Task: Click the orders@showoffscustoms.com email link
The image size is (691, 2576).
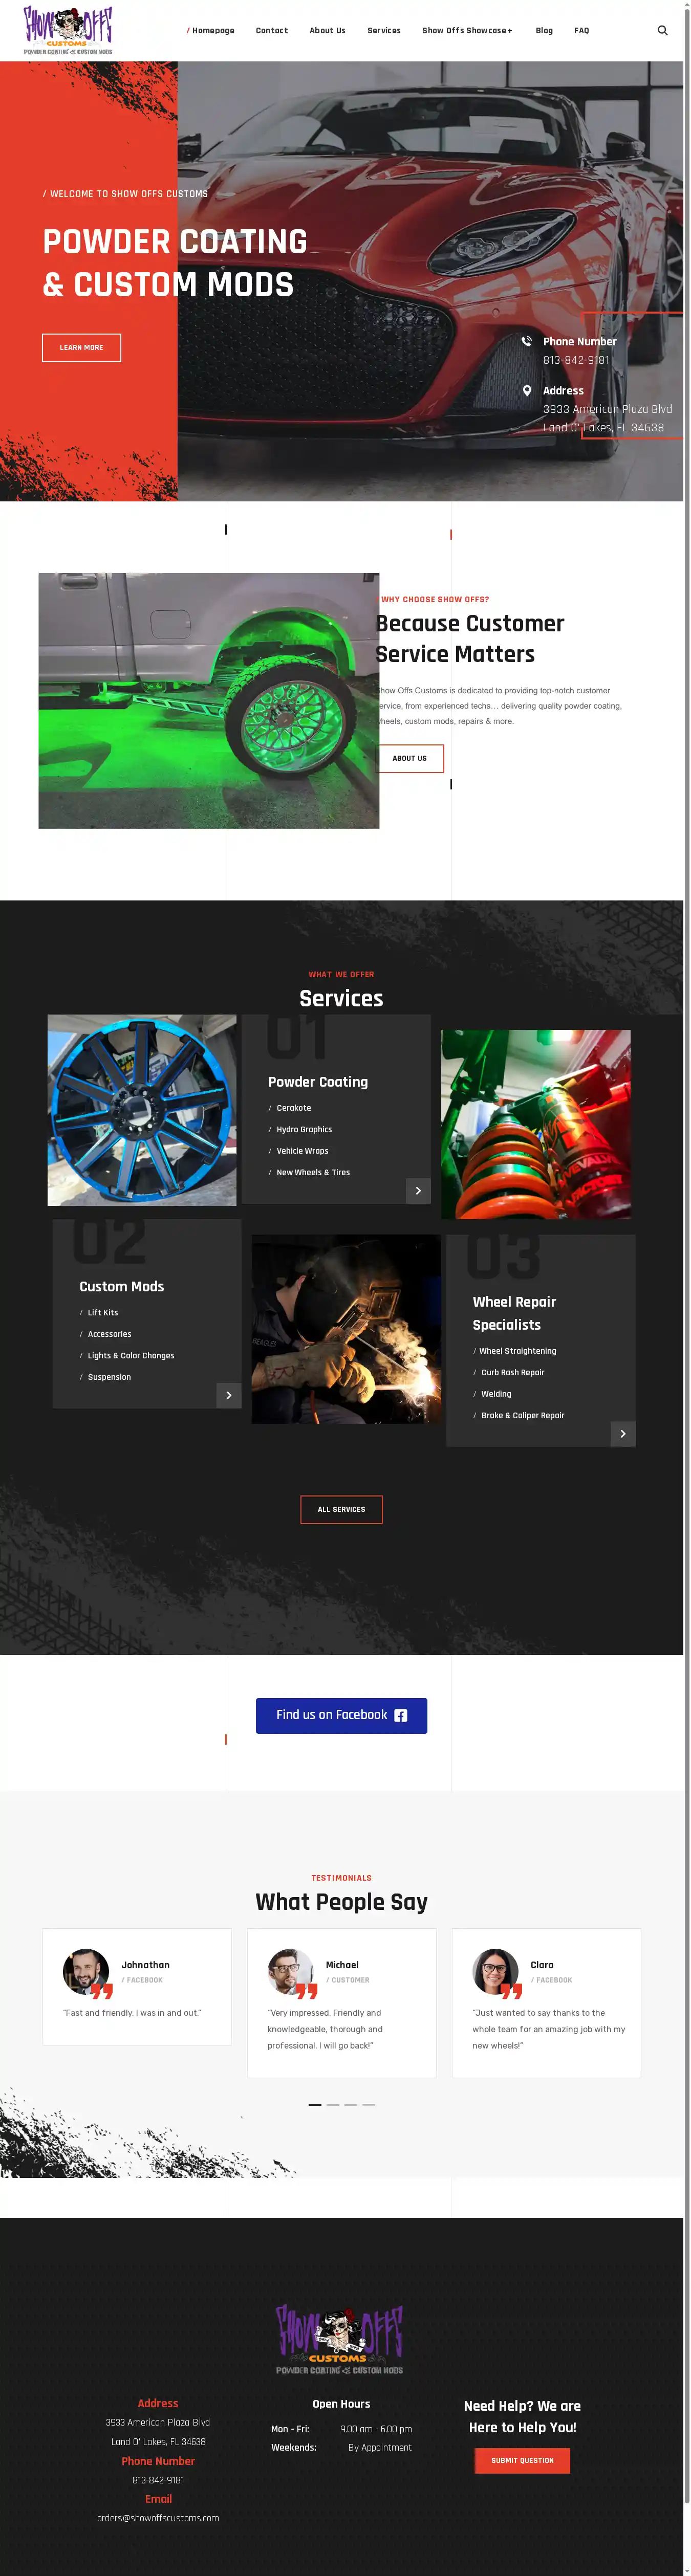Action: tap(158, 2519)
